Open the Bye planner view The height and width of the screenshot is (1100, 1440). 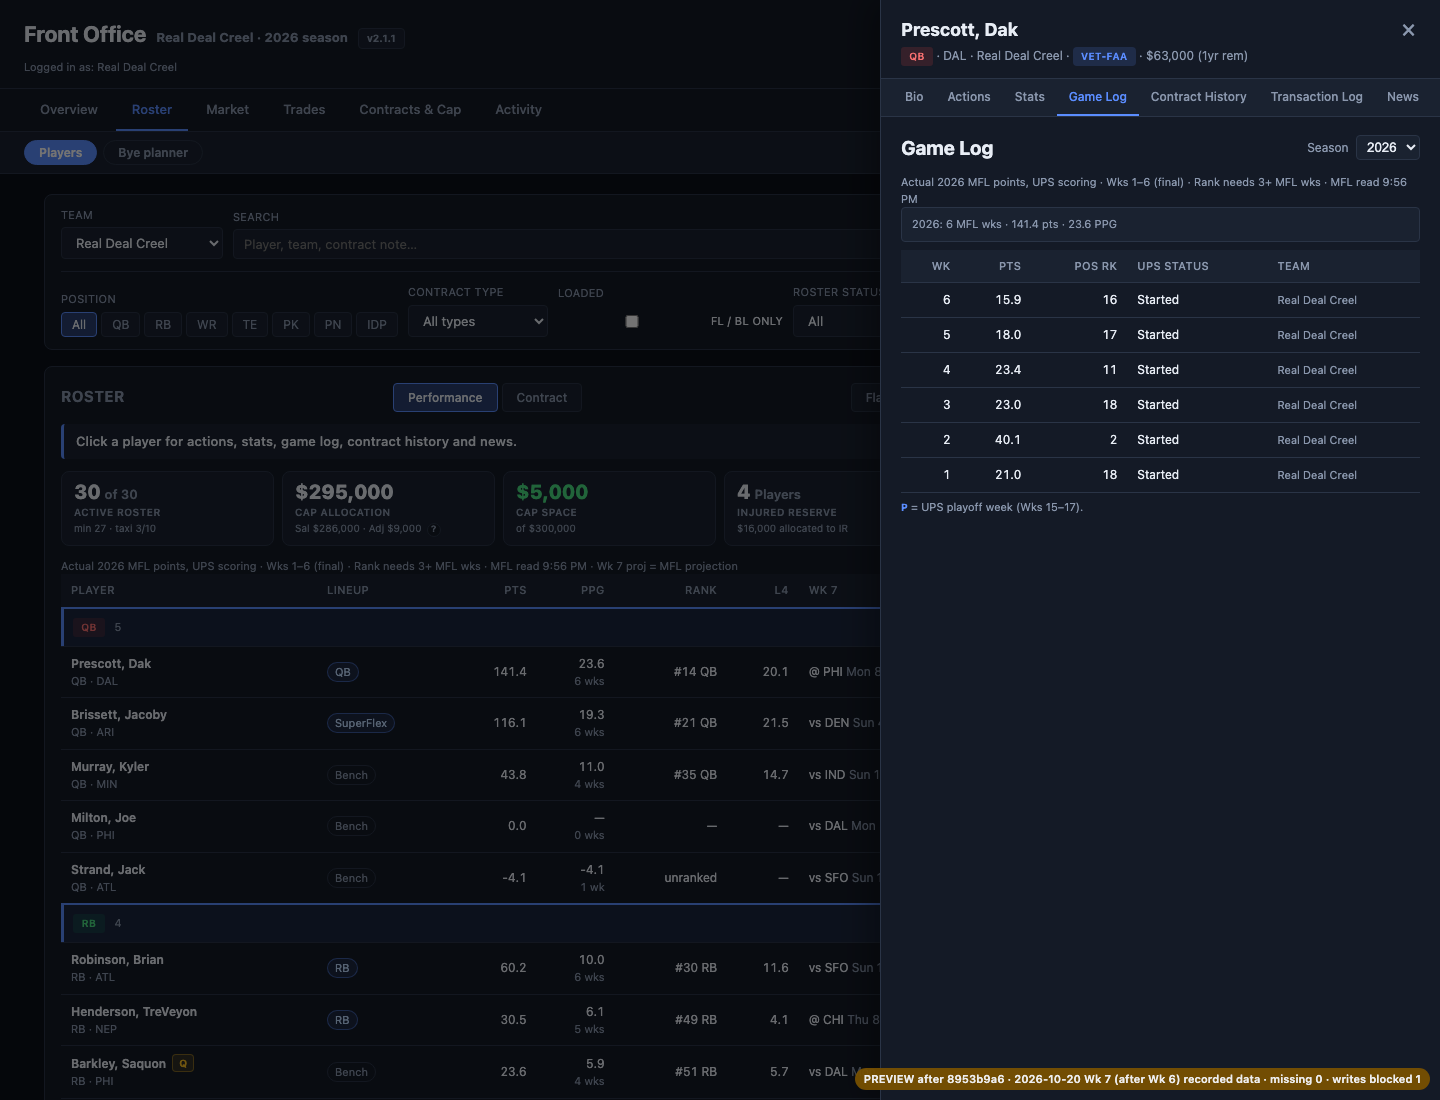pos(153,153)
